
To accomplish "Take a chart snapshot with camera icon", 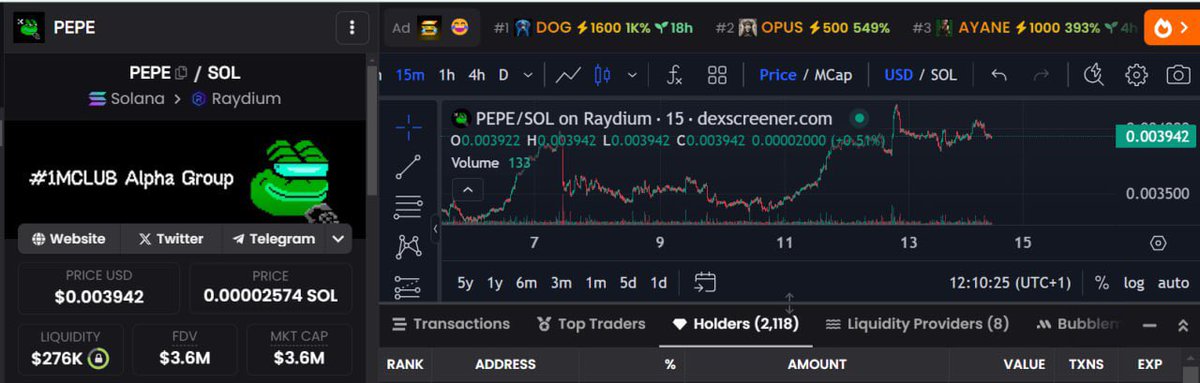I will click(x=1179, y=75).
